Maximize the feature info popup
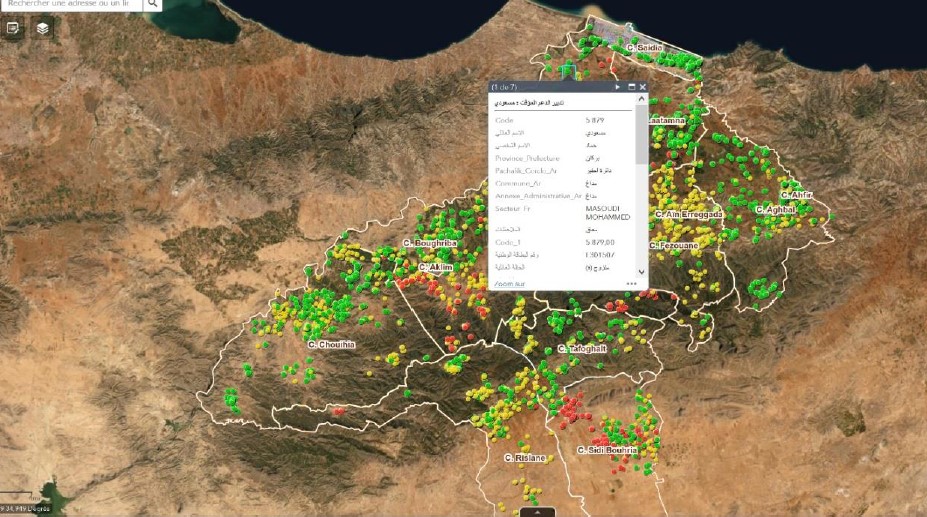This screenshot has height=517, width=927. click(631, 88)
